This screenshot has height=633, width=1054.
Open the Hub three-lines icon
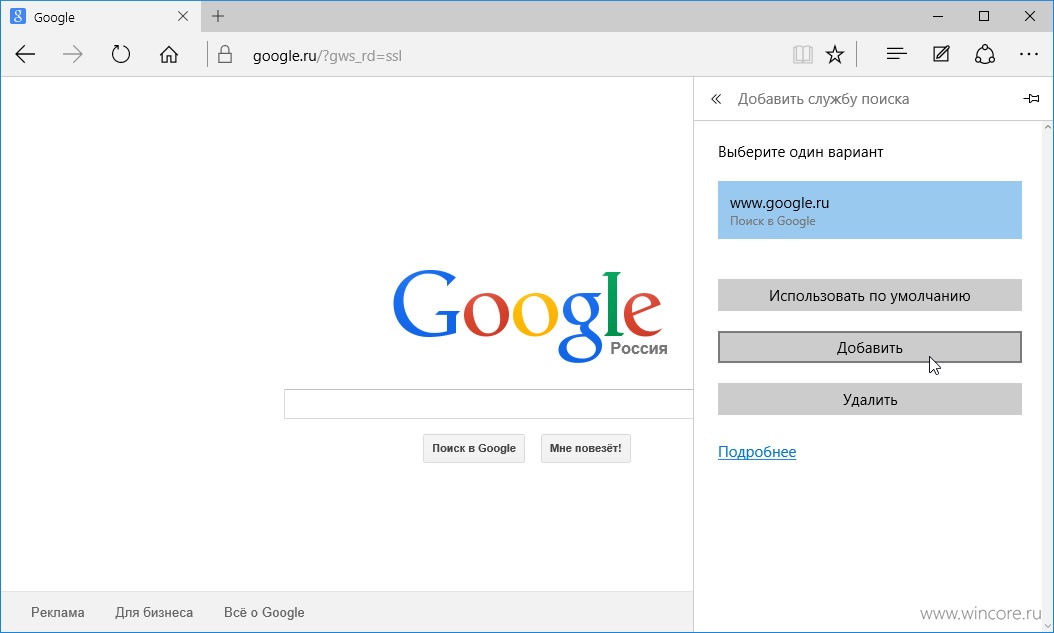pos(897,54)
